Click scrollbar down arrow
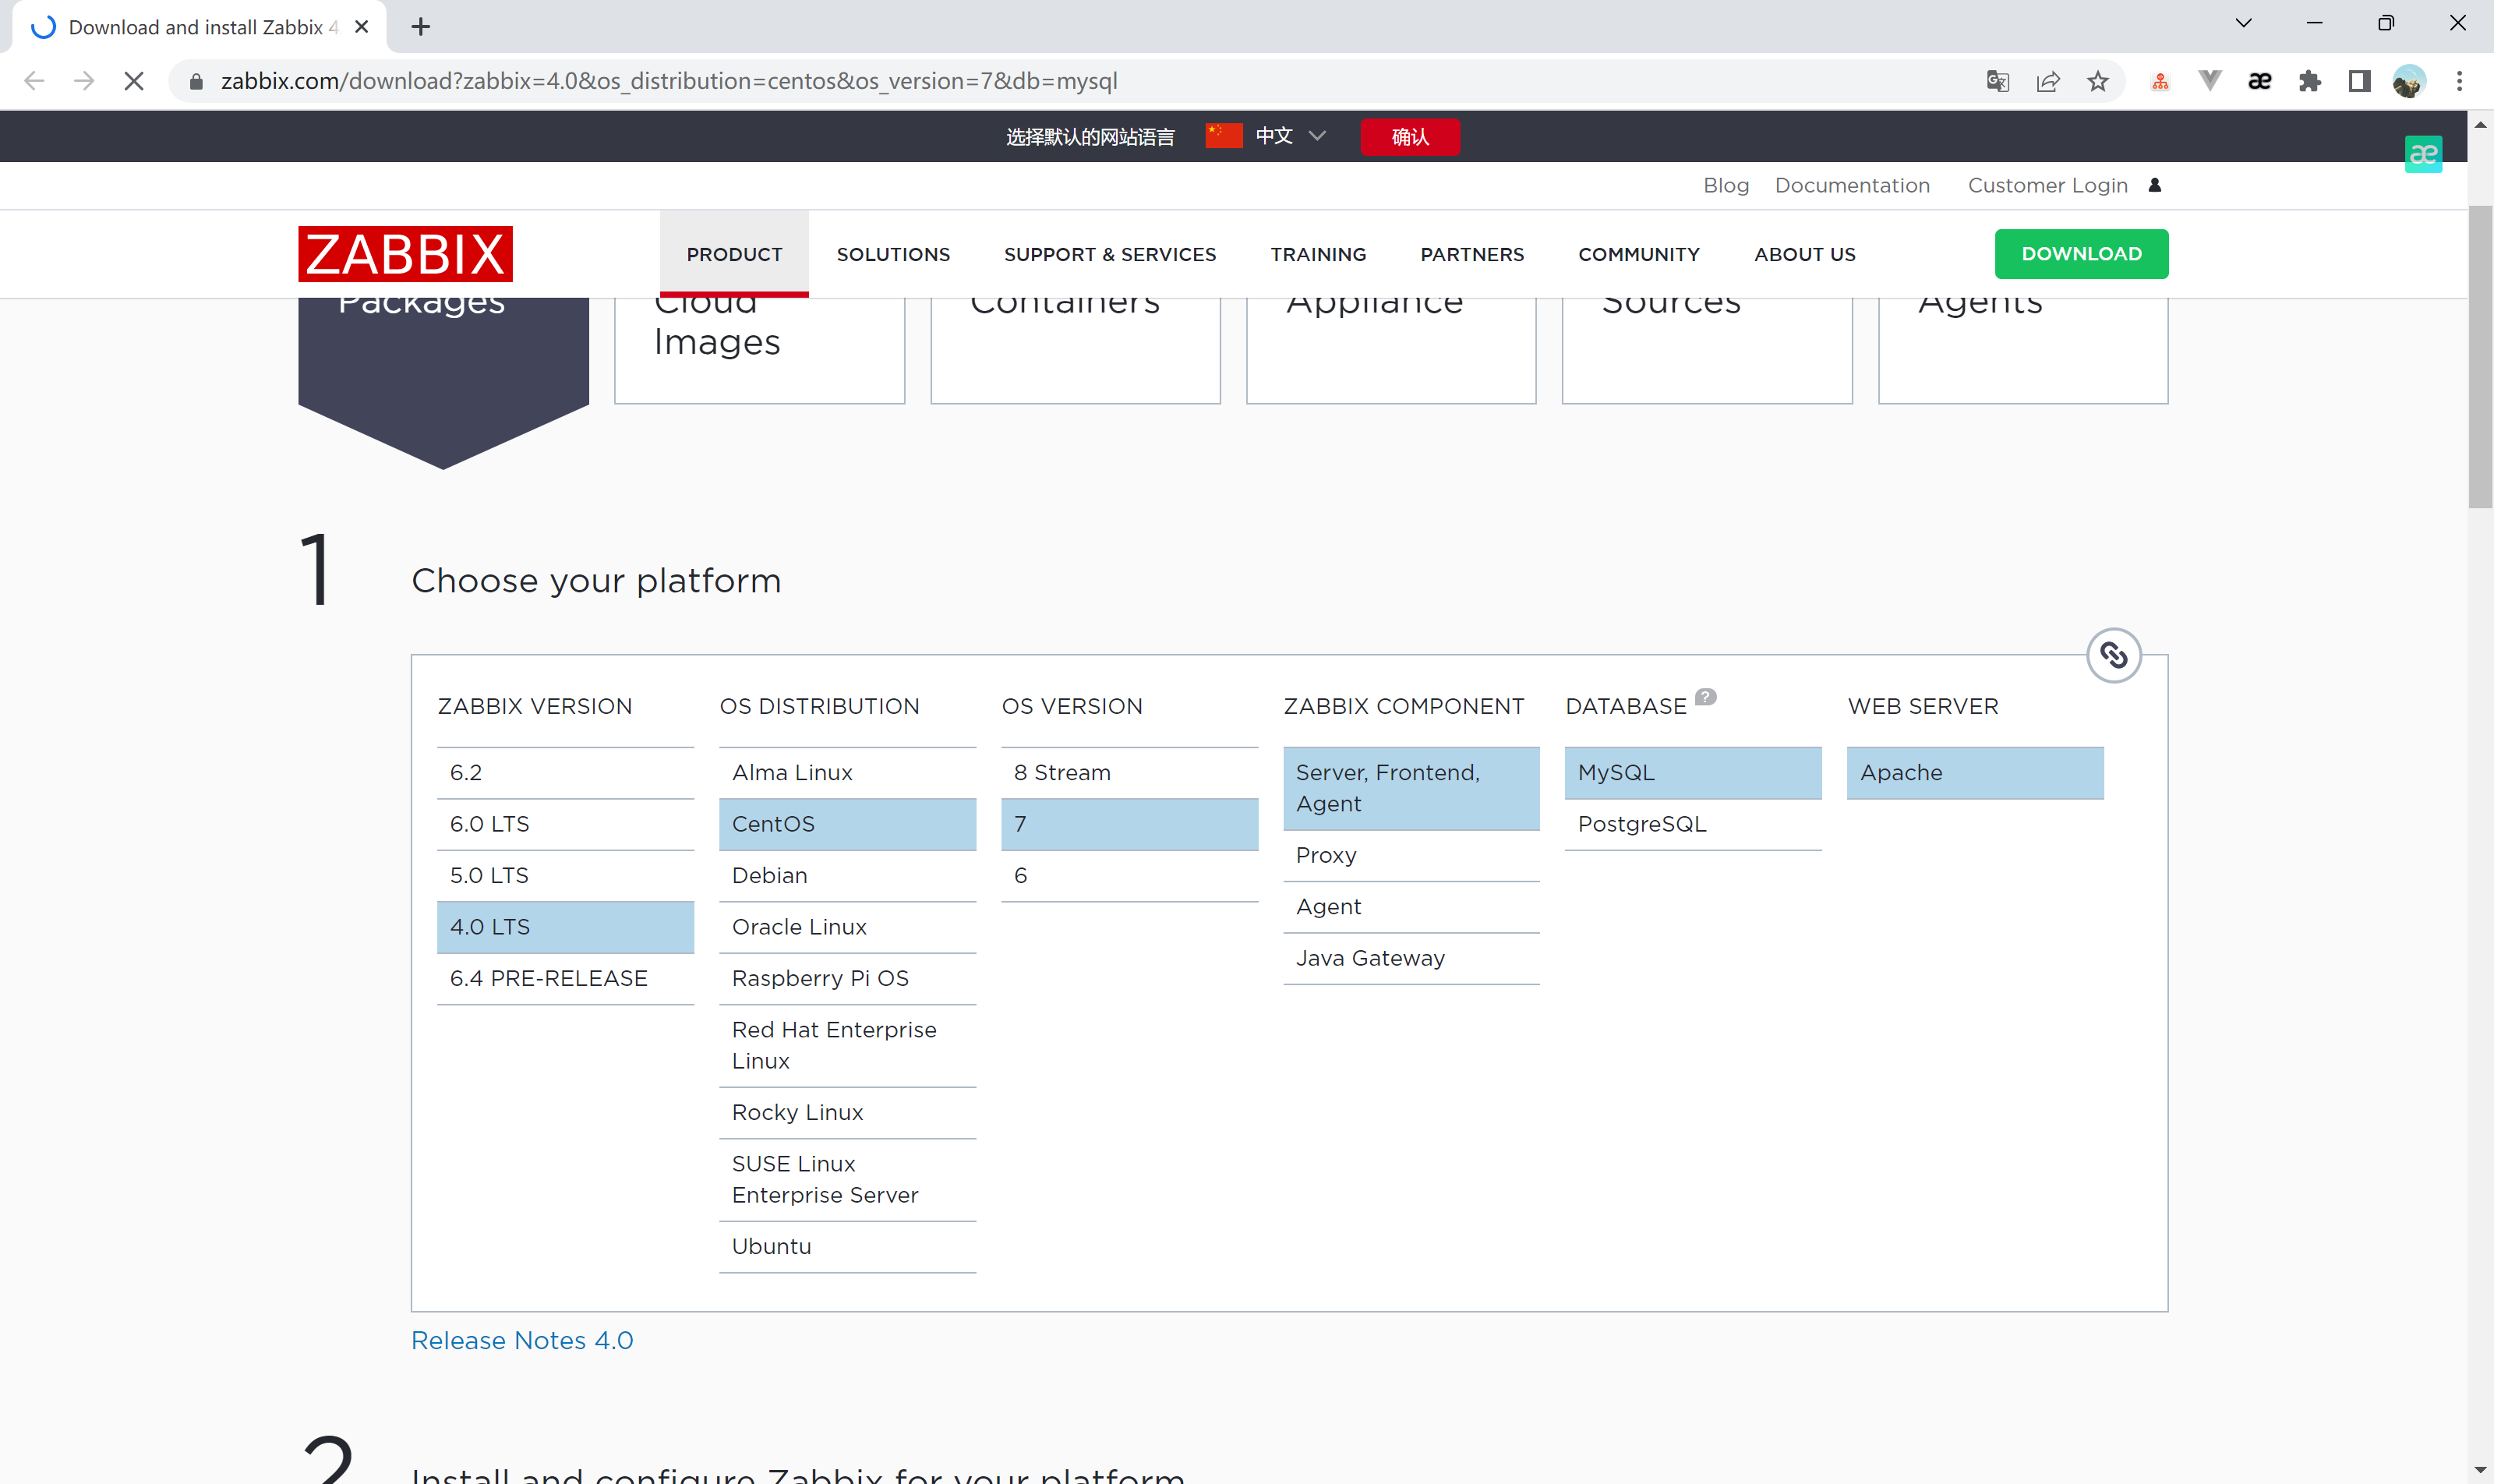This screenshot has height=1484, width=2494. (2480, 1470)
